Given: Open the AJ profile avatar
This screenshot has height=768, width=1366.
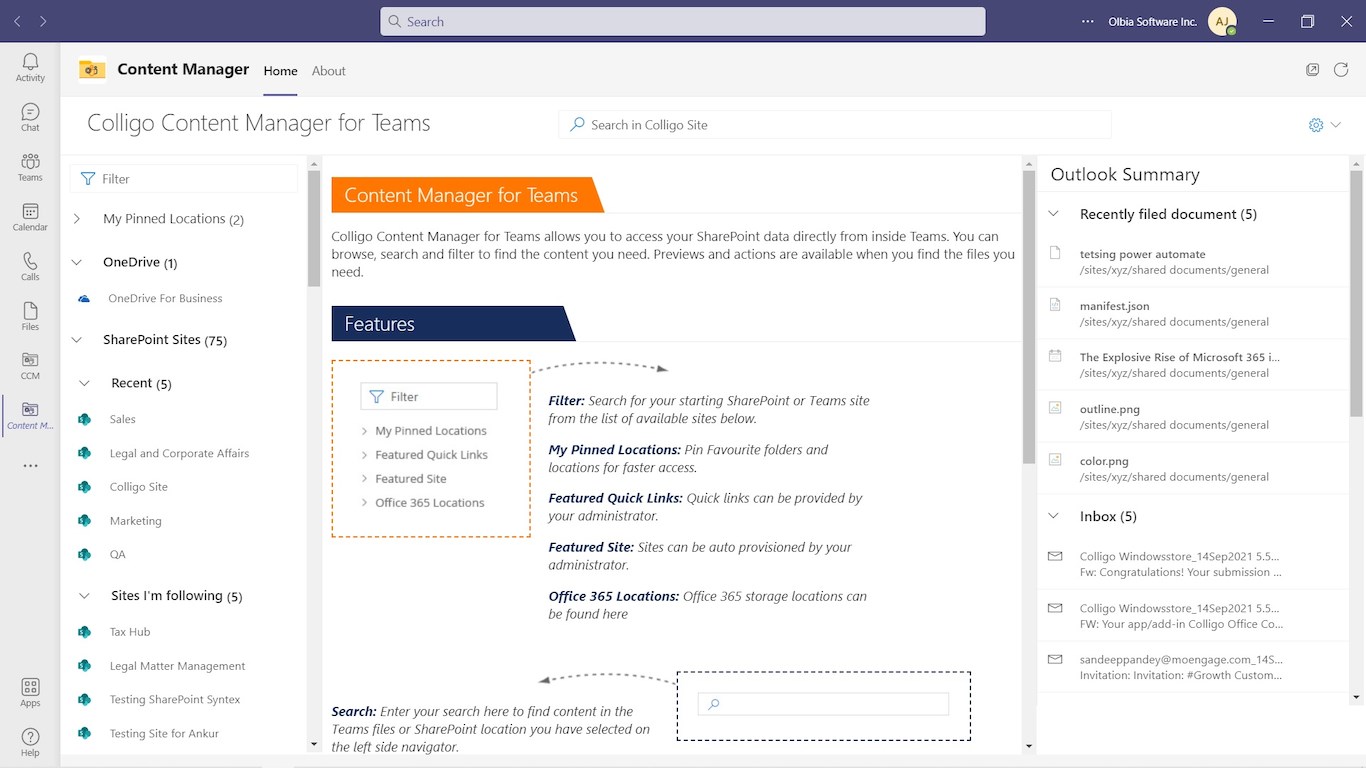Looking at the screenshot, I should click(x=1222, y=21).
